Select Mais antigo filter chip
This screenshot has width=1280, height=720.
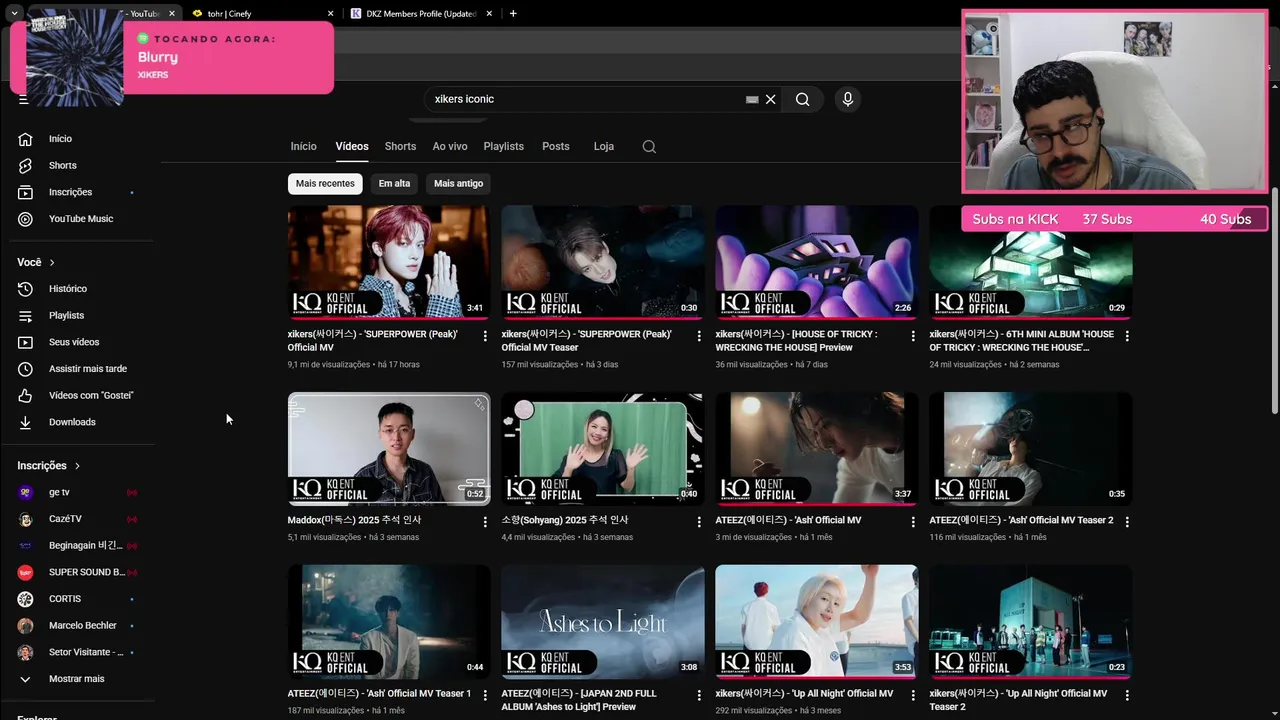click(458, 184)
